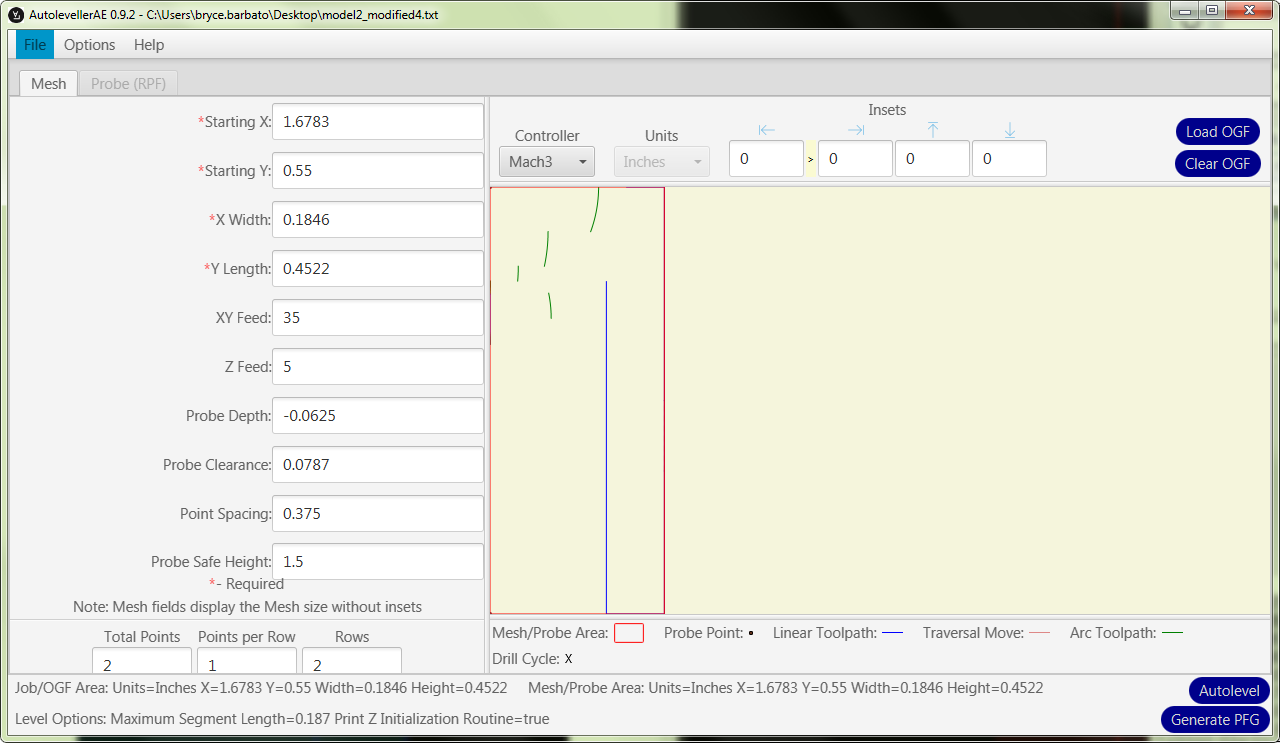The image size is (1280, 743).
Task: Click the left inset arrow icon
Action: (767, 130)
